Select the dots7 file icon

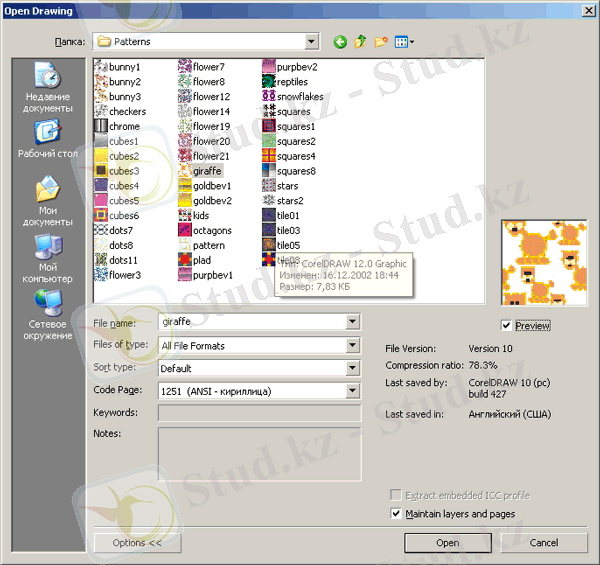coord(101,230)
